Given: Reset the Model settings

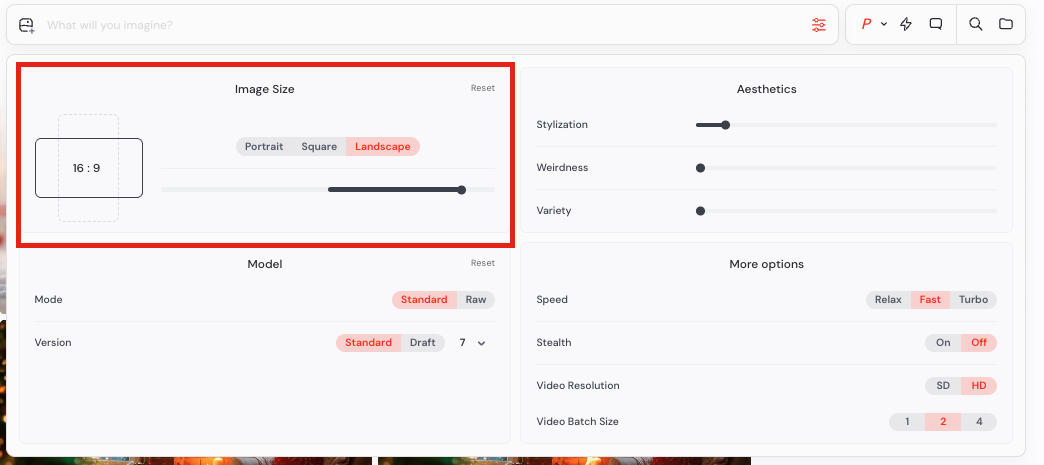Looking at the screenshot, I should click(482, 263).
